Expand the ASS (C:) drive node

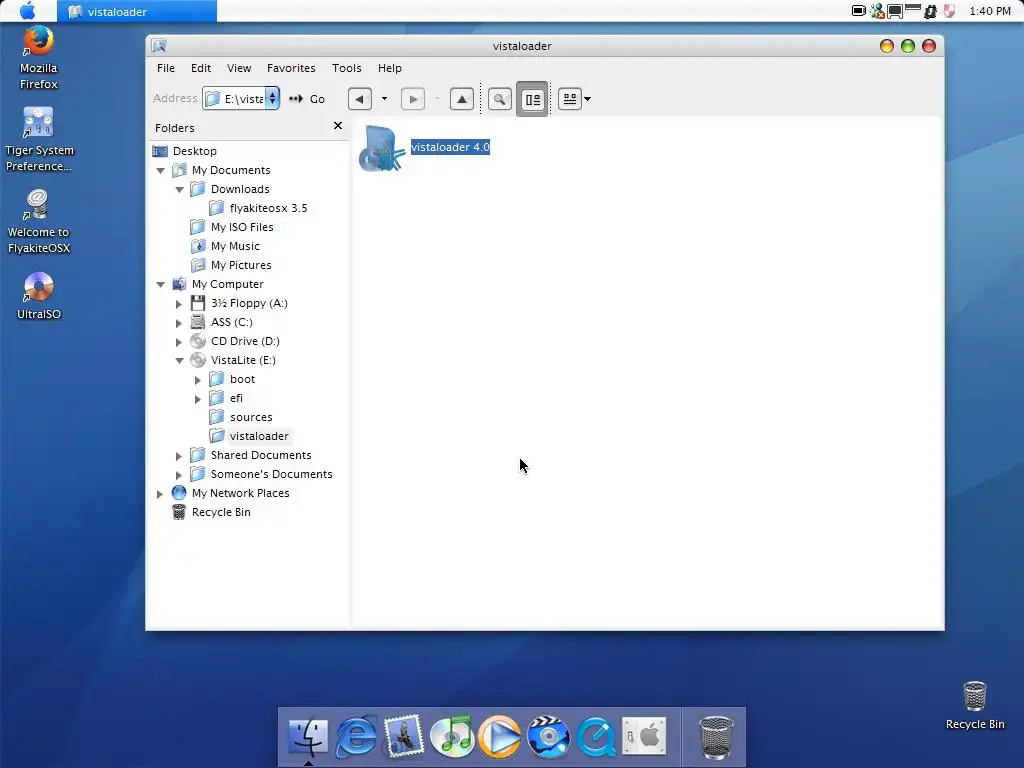(x=179, y=323)
